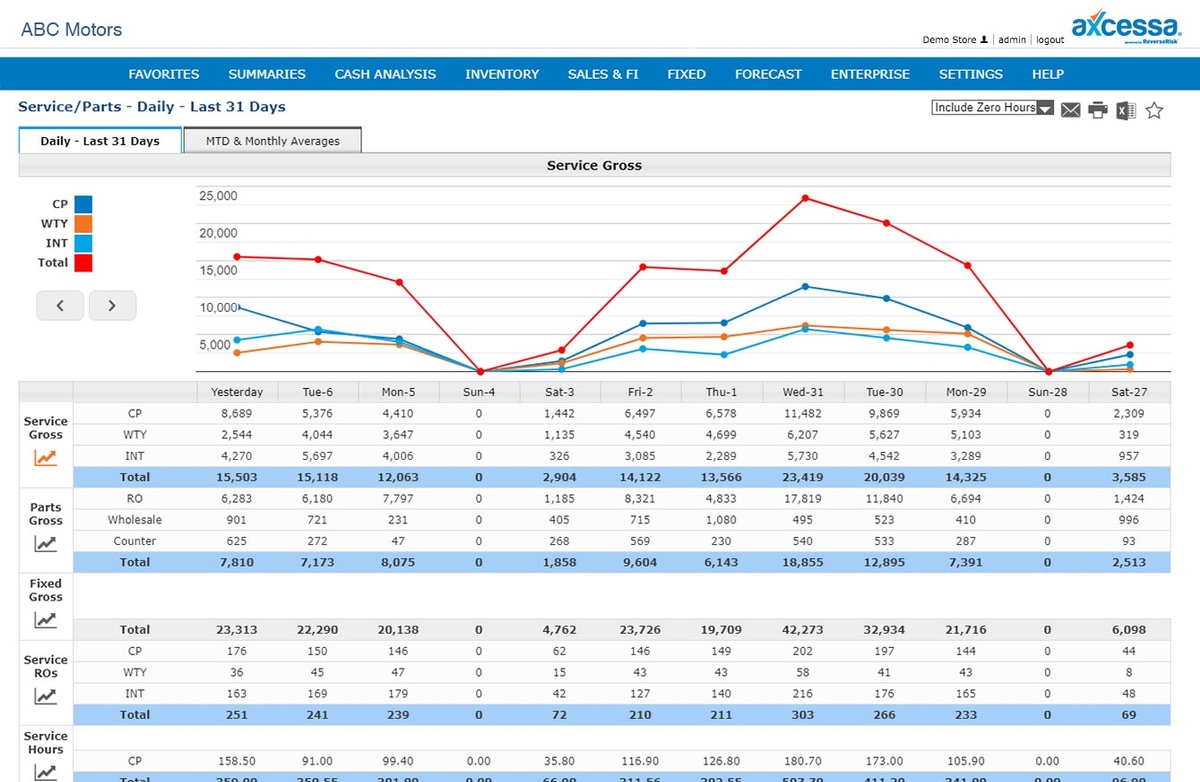This screenshot has height=782, width=1200.
Task: Show the Parts Gross chart icon
Action: (45, 544)
